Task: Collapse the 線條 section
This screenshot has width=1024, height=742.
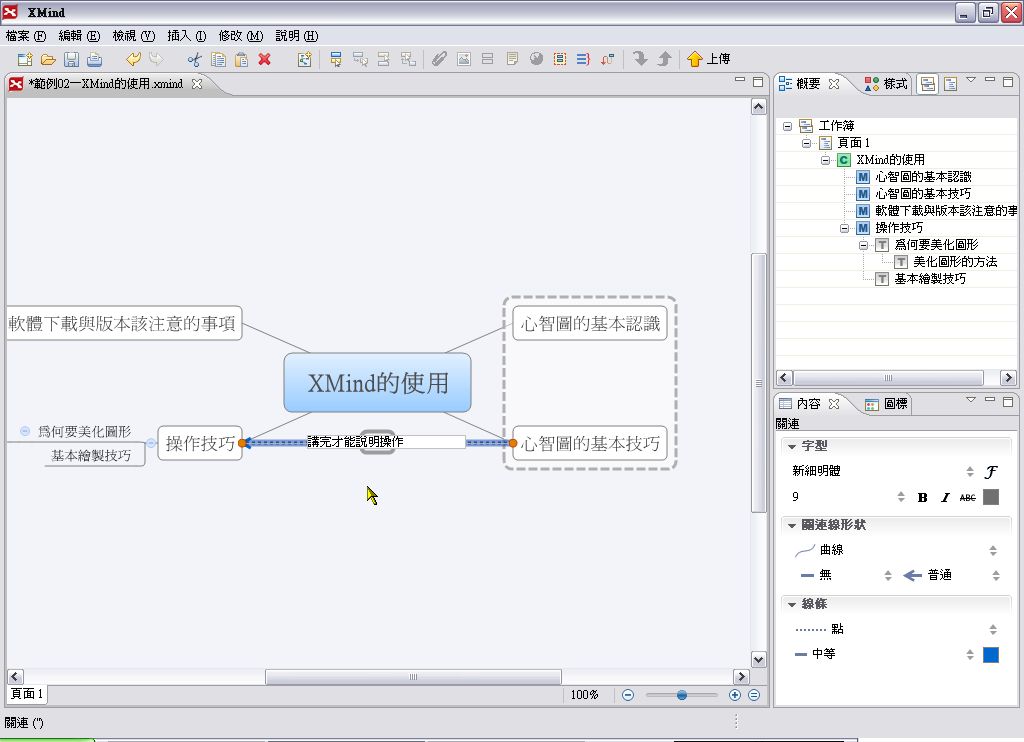Action: 792,604
